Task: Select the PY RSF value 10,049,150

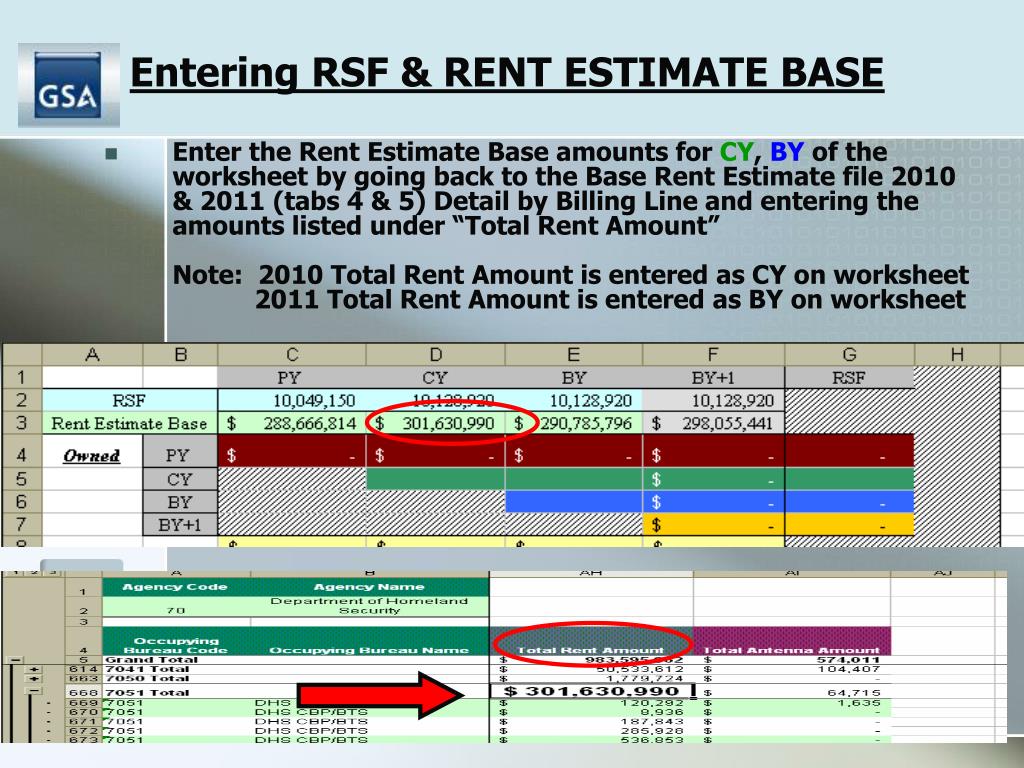Action: 291,400
